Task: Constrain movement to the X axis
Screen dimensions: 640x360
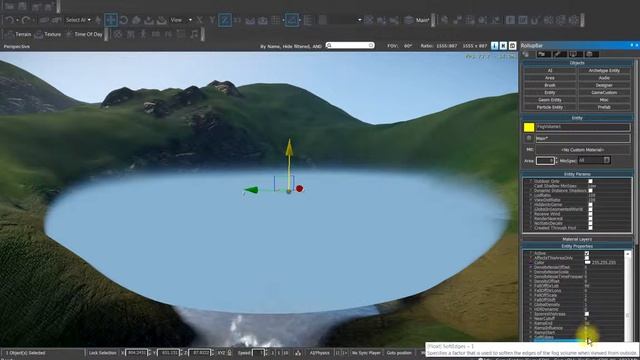Action: [x=200, y=20]
